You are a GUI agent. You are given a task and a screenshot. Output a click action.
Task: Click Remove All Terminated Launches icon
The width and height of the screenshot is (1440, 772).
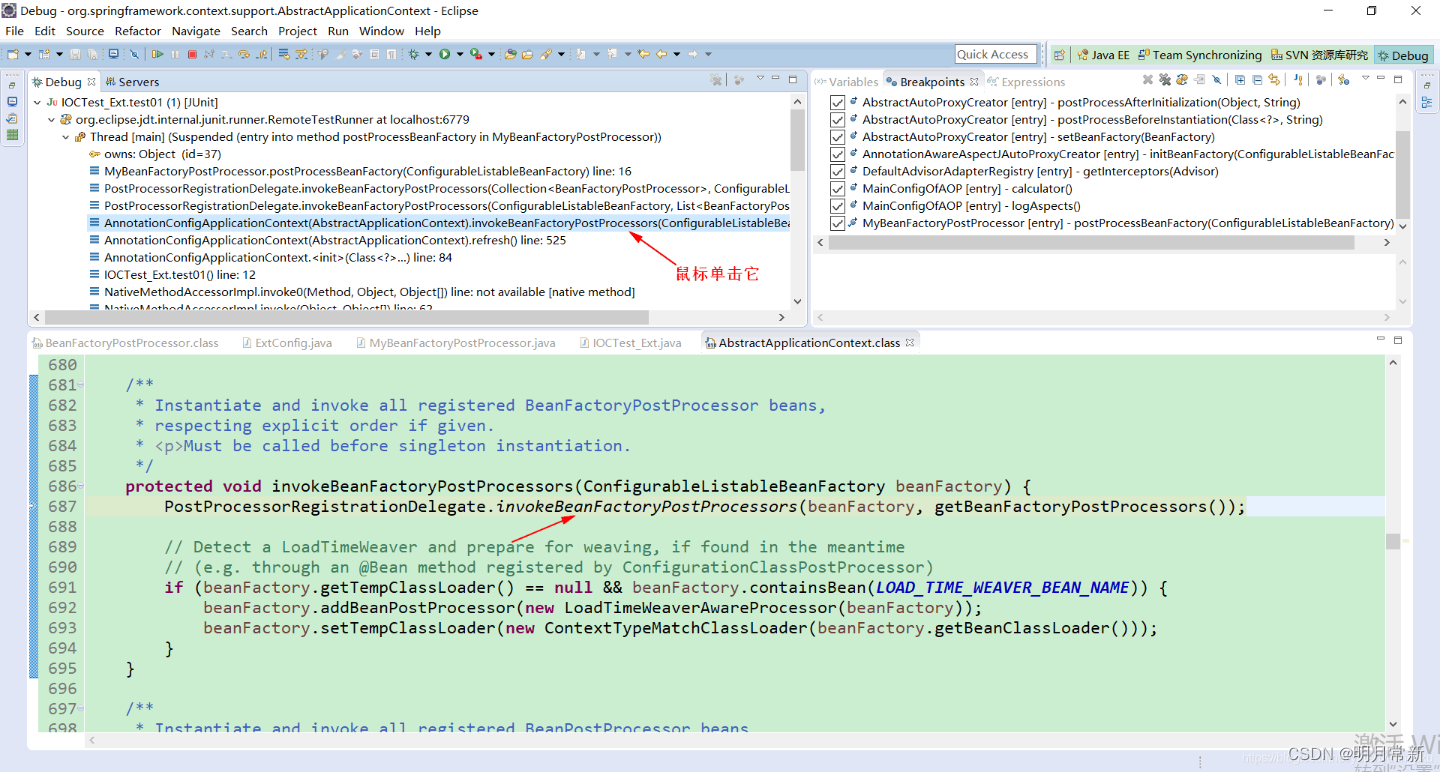click(x=715, y=80)
